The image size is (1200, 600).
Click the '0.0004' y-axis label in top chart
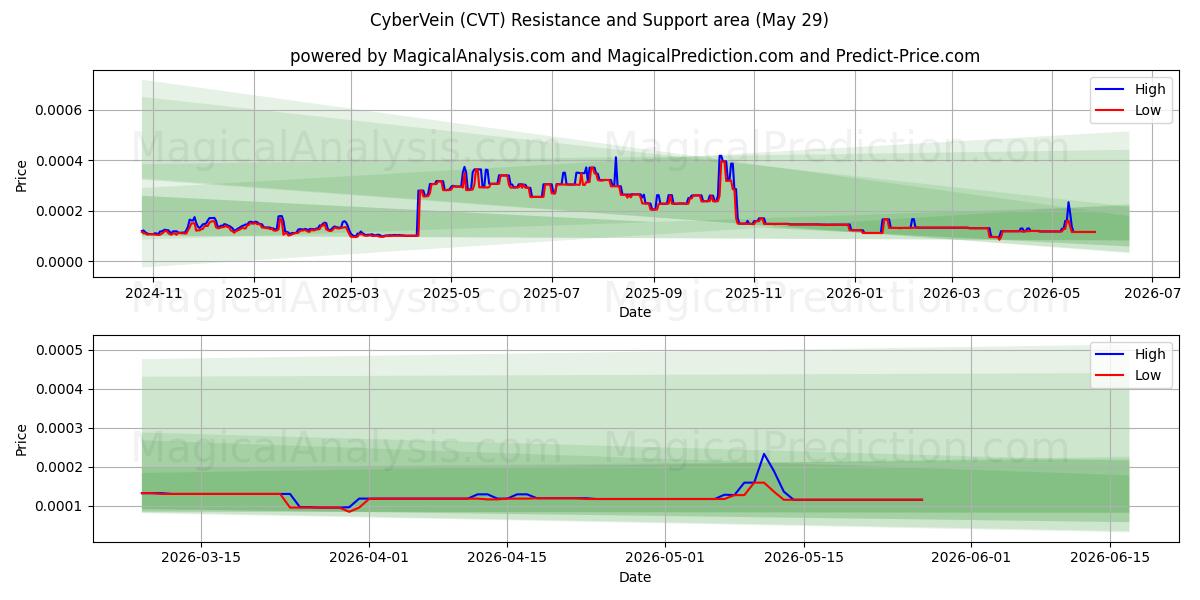(60, 161)
